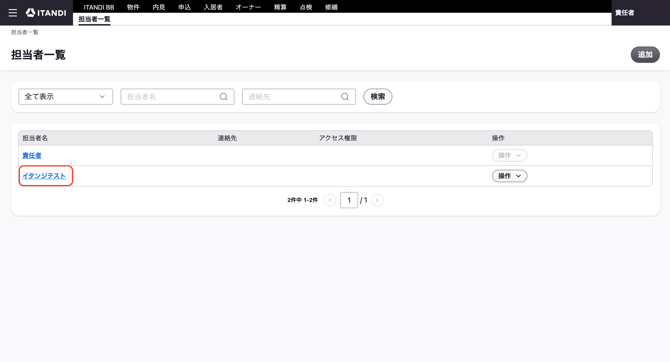Open the 申込 menu item

click(x=185, y=7)
